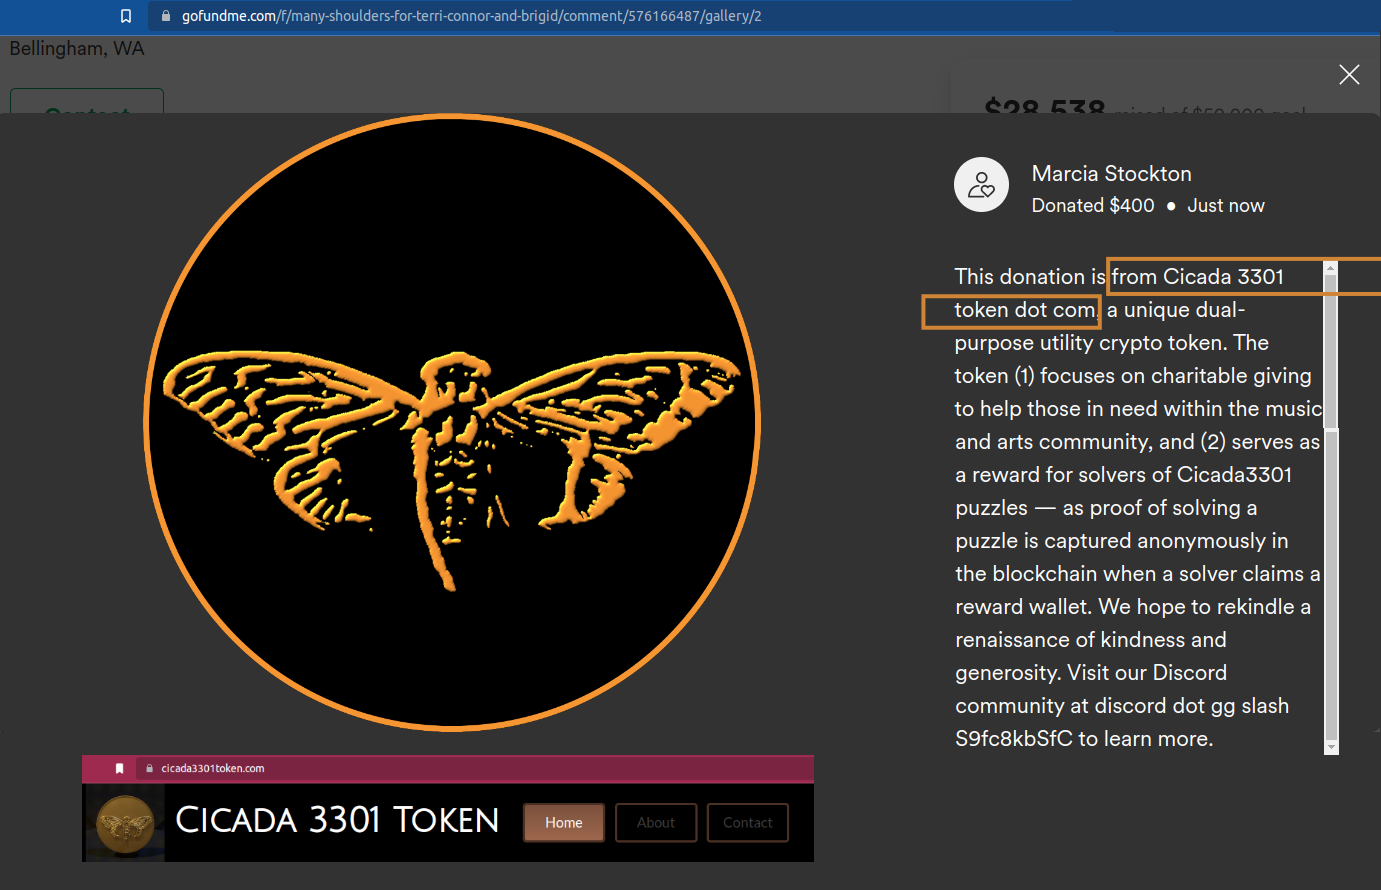This screenshot has width=1381, height=890.
Task: Click the 'token dot com' text in comment
Action: click(1025, 310)
